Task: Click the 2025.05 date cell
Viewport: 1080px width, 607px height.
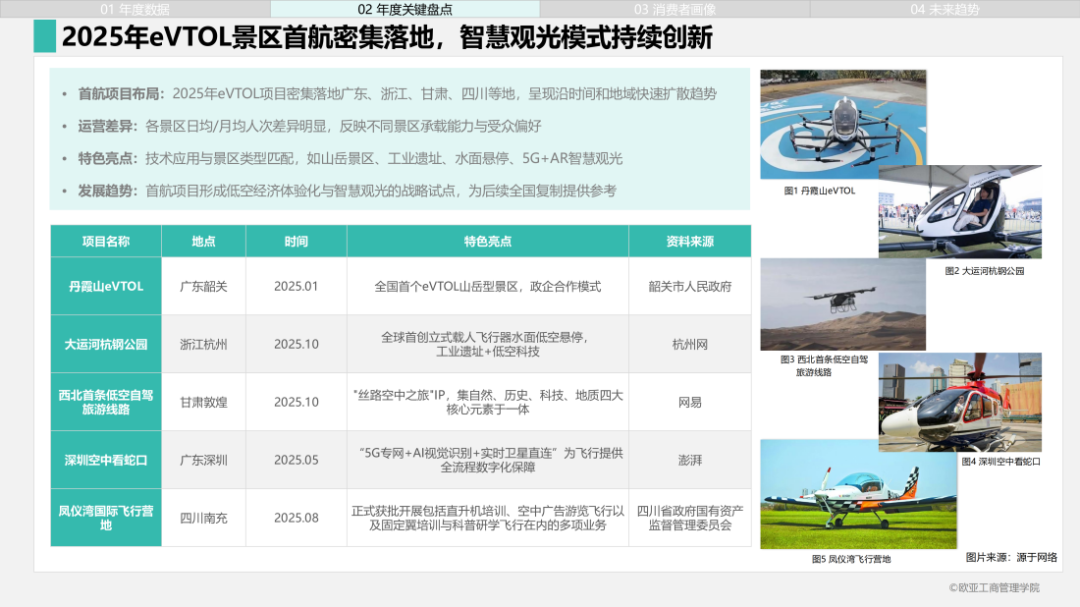Action: 296,460
